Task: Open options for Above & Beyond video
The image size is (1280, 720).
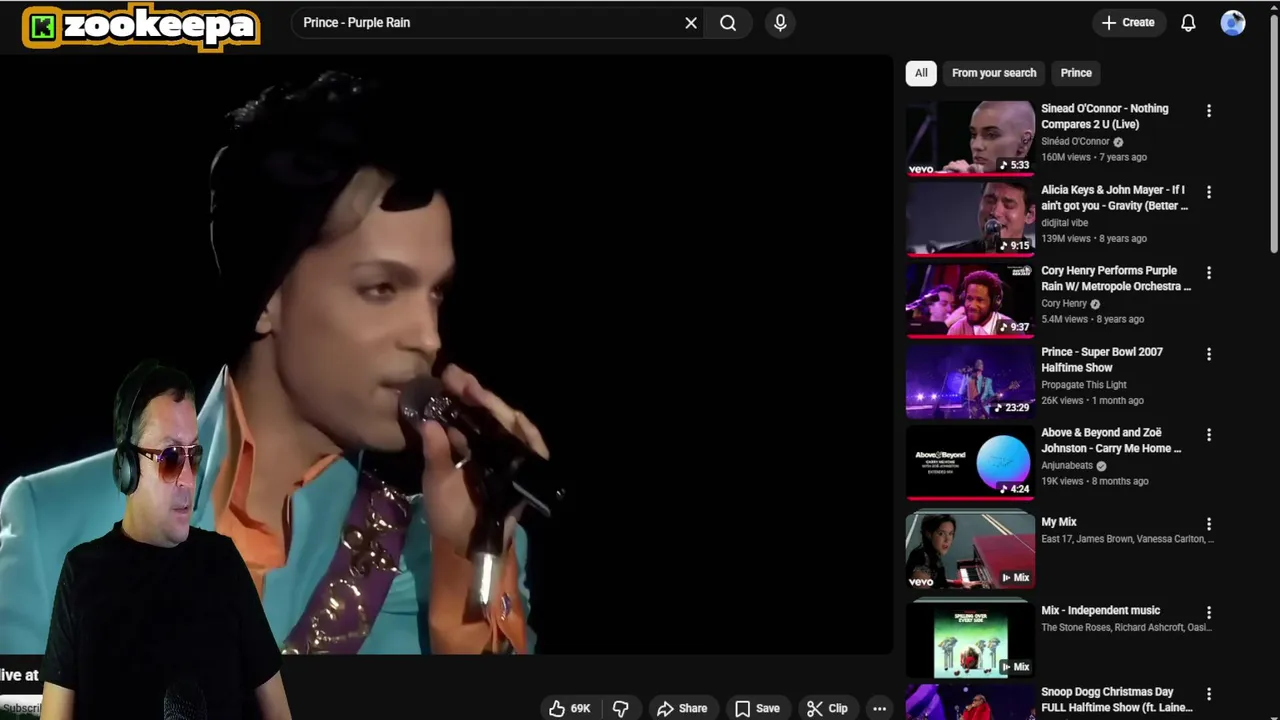Action: [1209, 435]
